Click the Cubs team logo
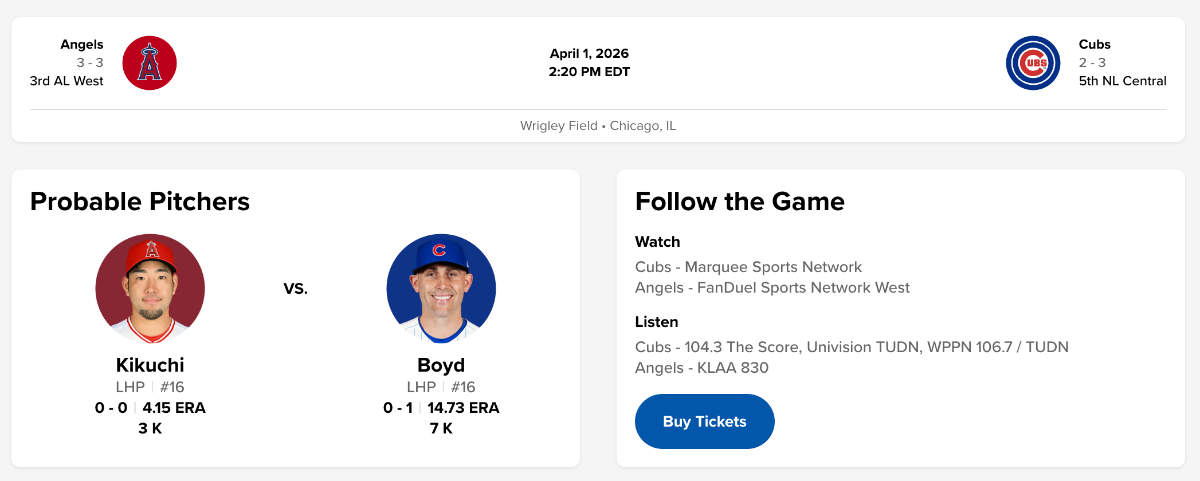 (x=1033, y=63)
